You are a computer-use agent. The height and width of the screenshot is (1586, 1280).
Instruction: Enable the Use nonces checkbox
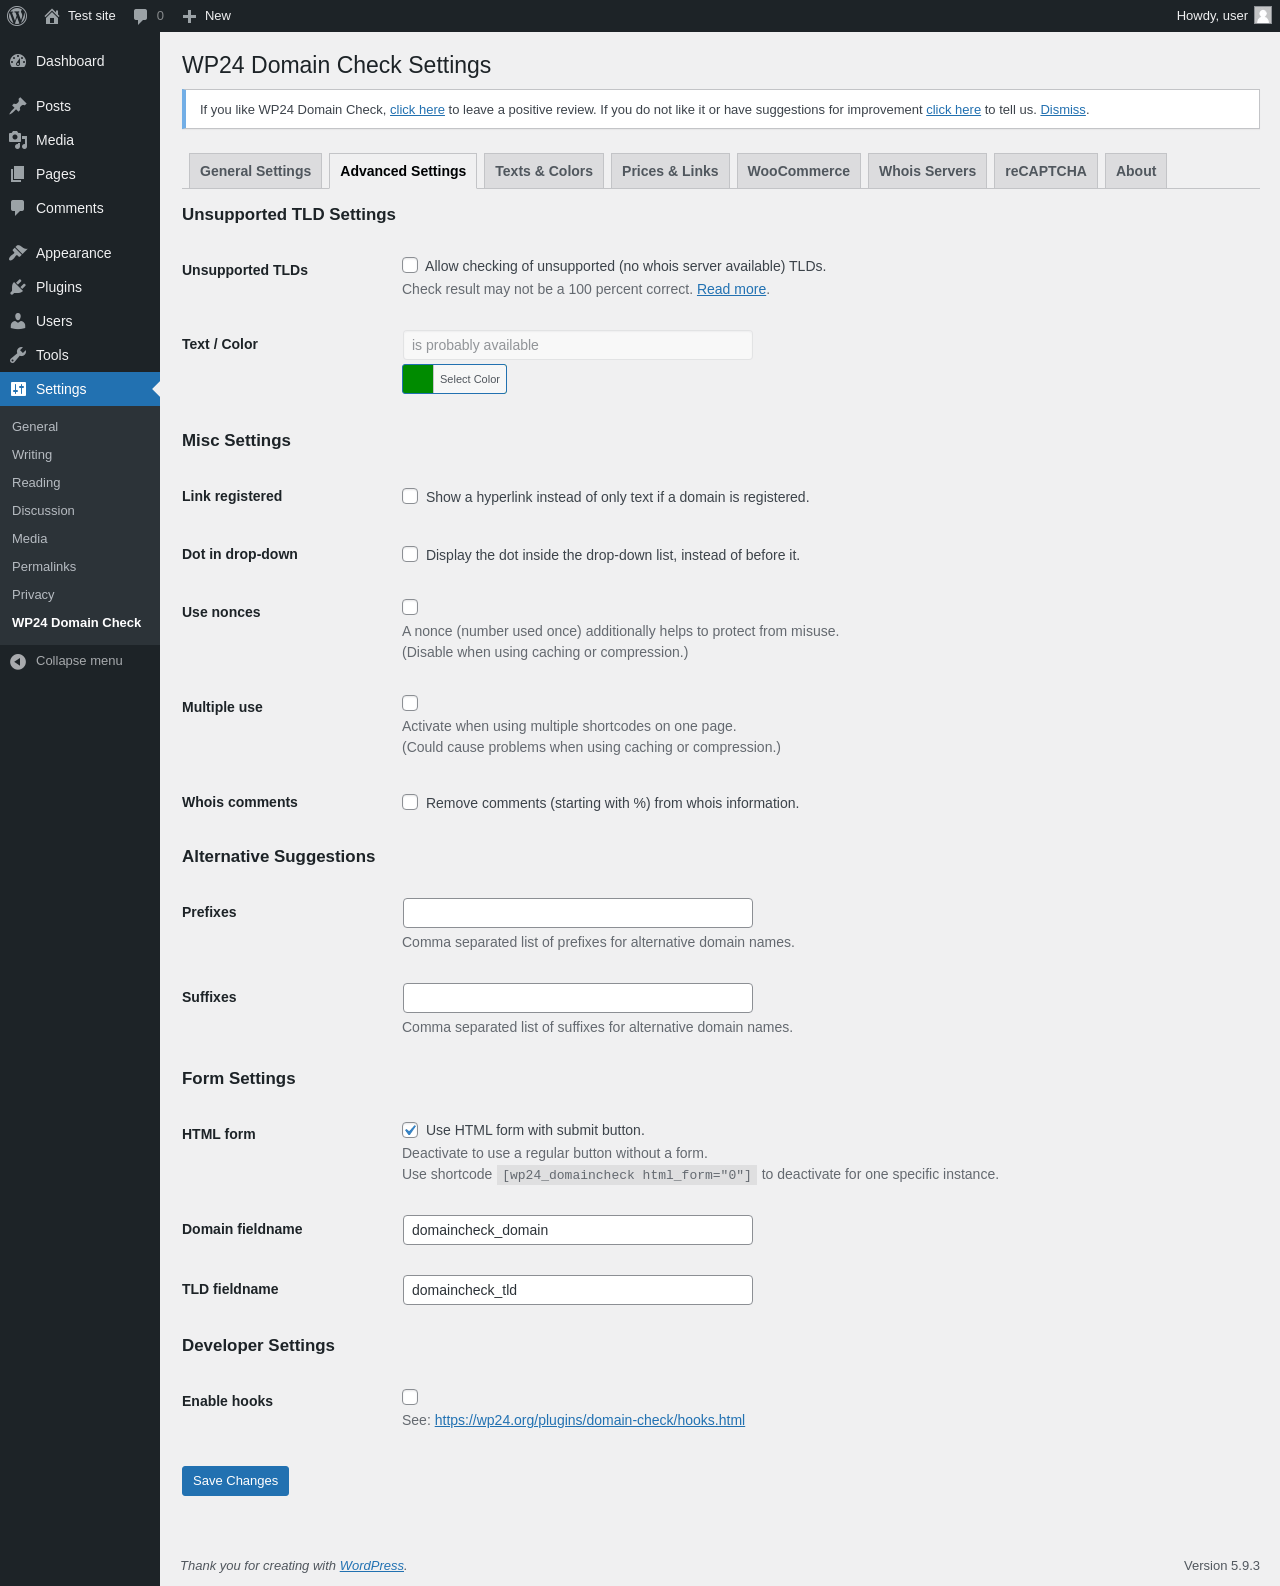click(x=410, y=607)
